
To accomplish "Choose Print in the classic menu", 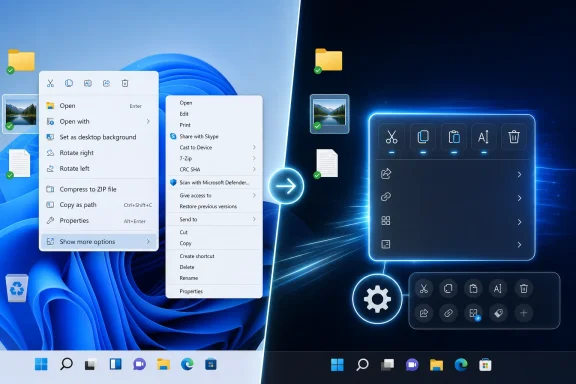I will pyautogui.click(x=214, y=125).
